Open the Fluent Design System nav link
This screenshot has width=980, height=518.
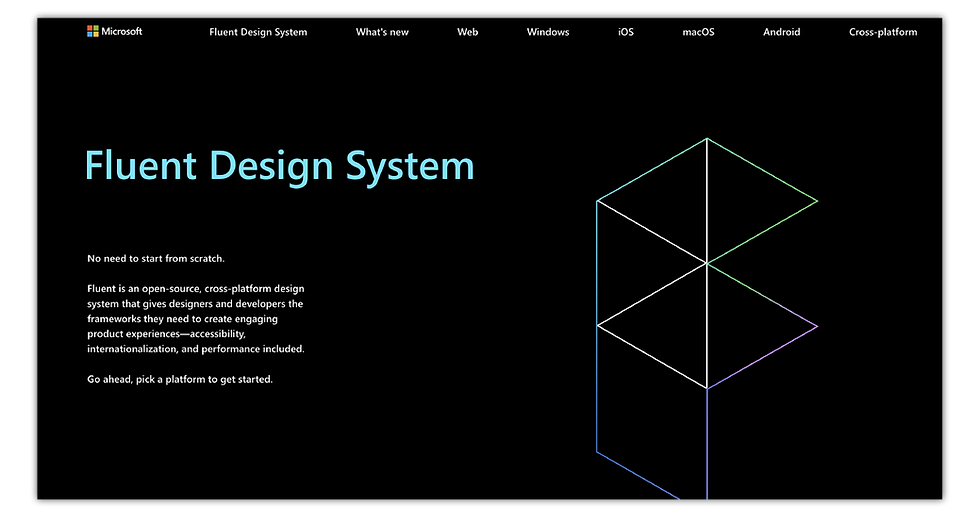click(258, 32)
